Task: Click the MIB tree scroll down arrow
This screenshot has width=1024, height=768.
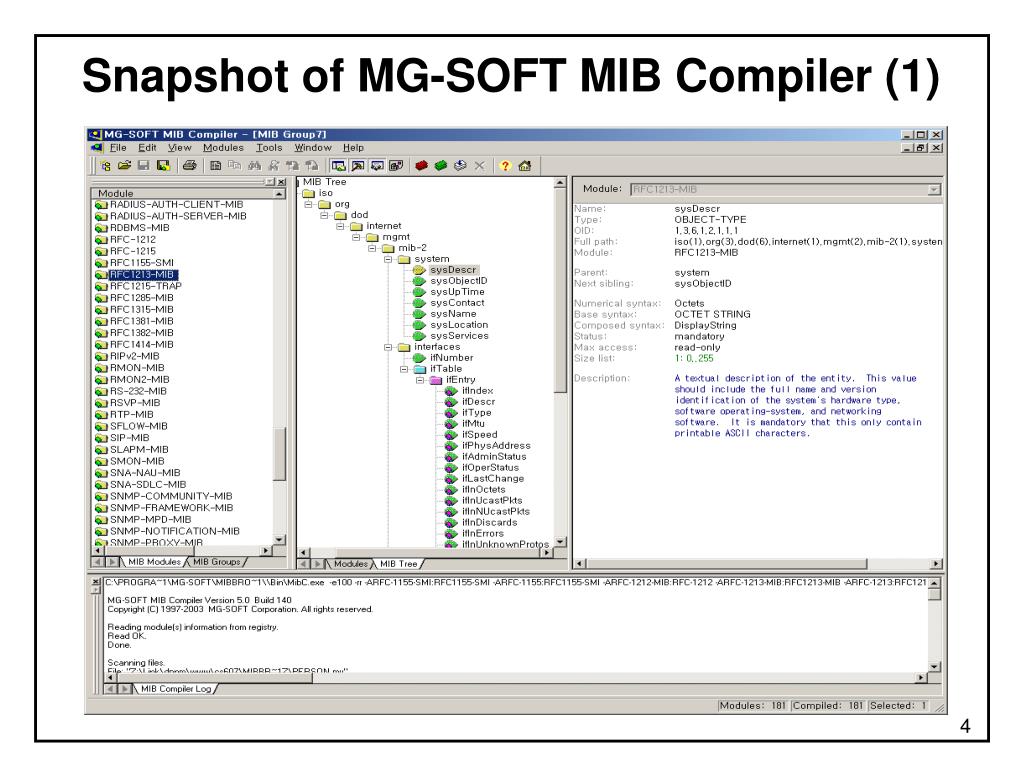Action: (560, 542)
